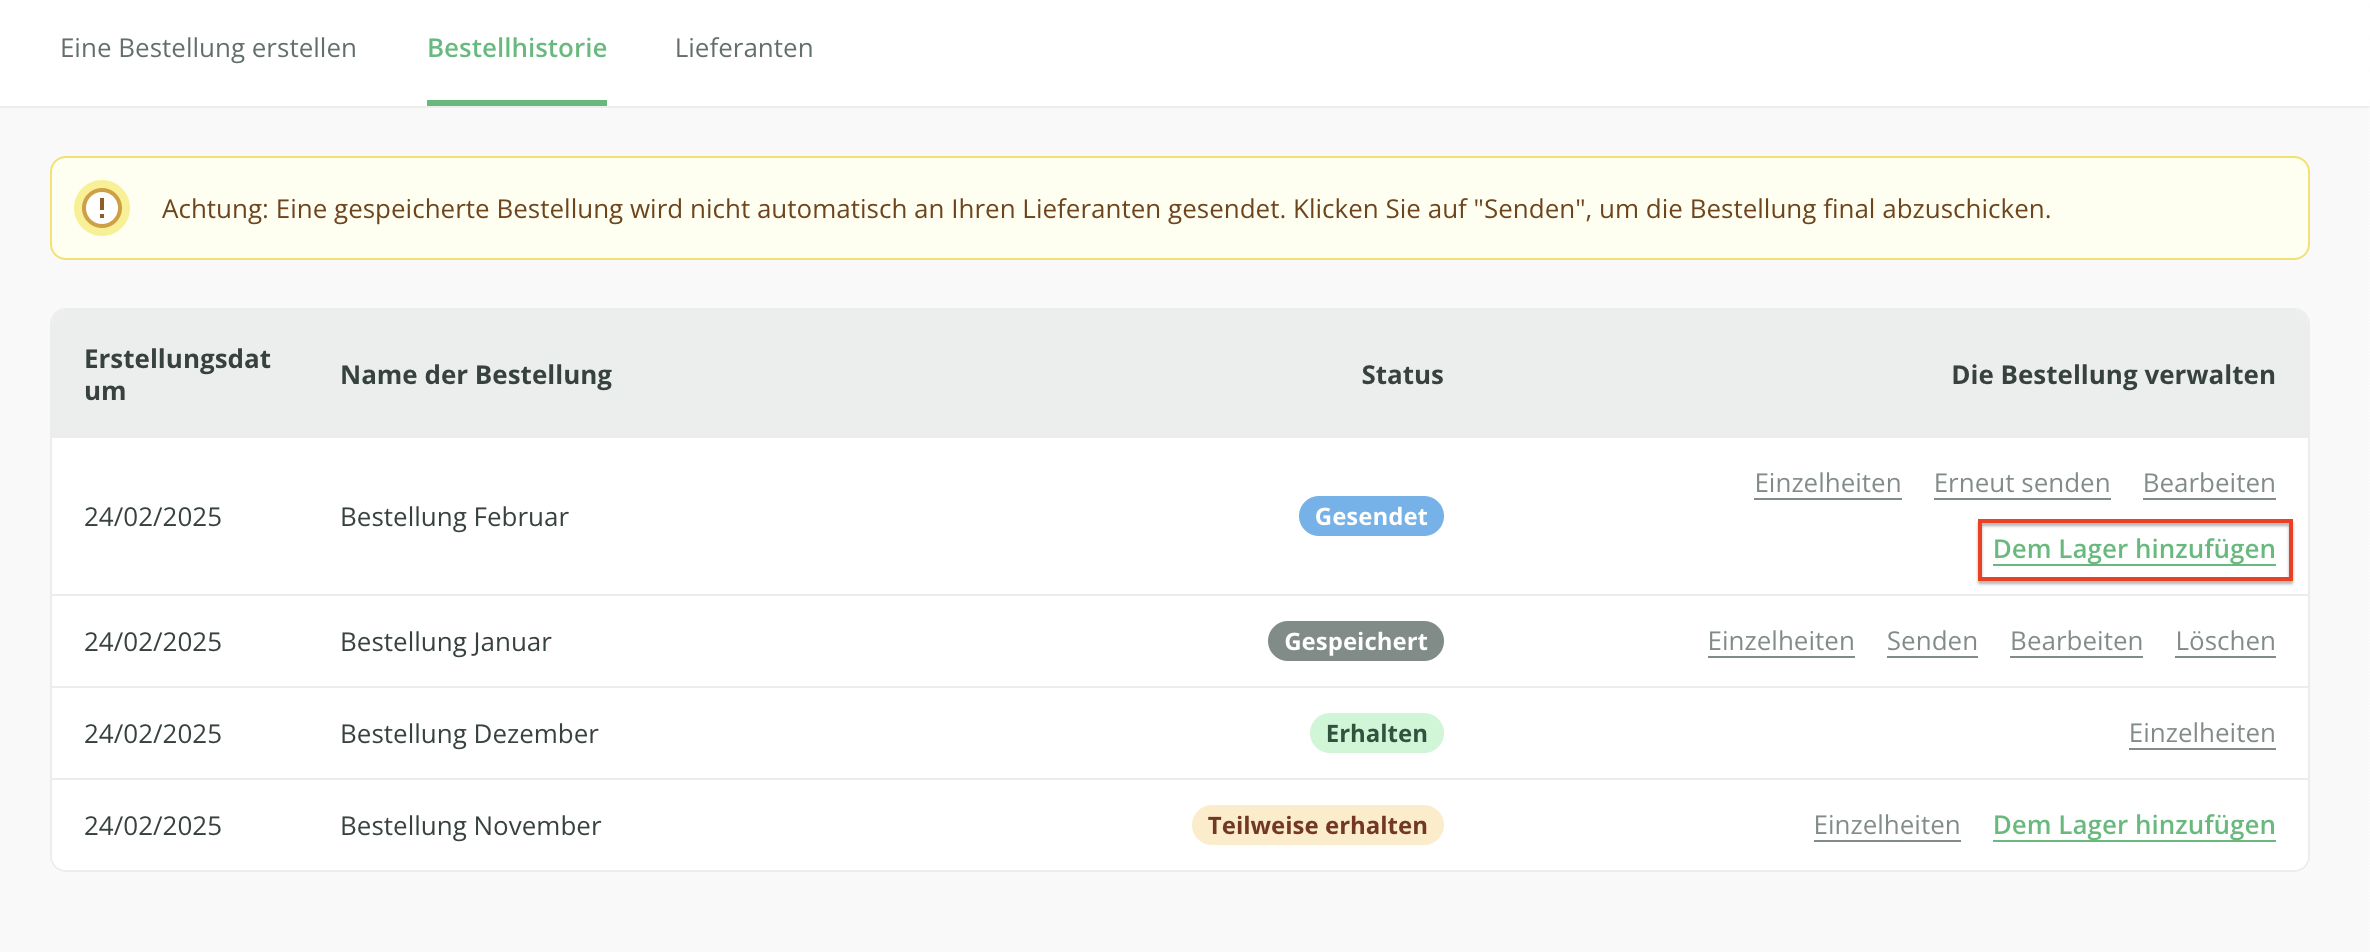Viewport: 2370px width, 952px height.
Task: Edit Bestellung Januar via Bearbeiten
Action: point(2076,641)
